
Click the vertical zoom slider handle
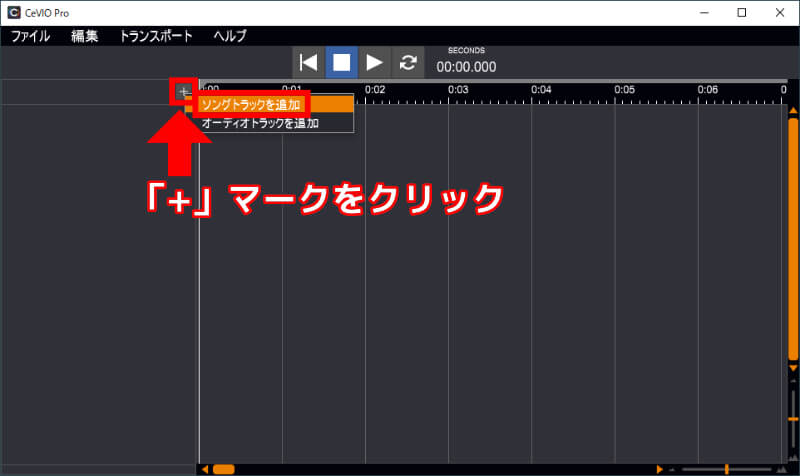[793, 419]
